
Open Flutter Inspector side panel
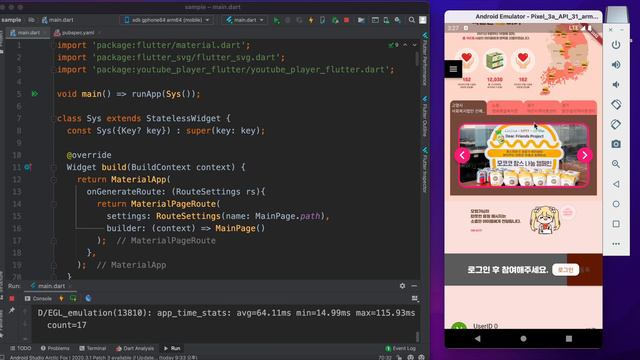coord(424,171)
